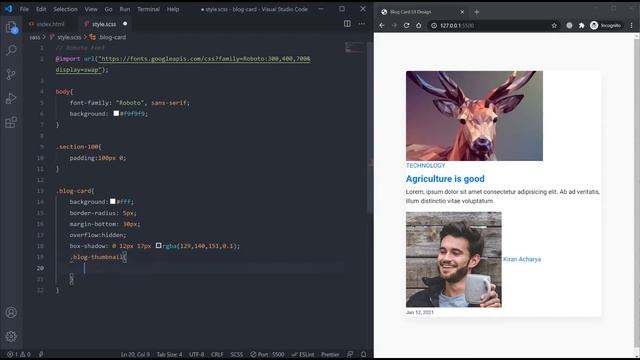
Task: Click .blog-card symbol in breadcrumb
Action: point(112,37)
